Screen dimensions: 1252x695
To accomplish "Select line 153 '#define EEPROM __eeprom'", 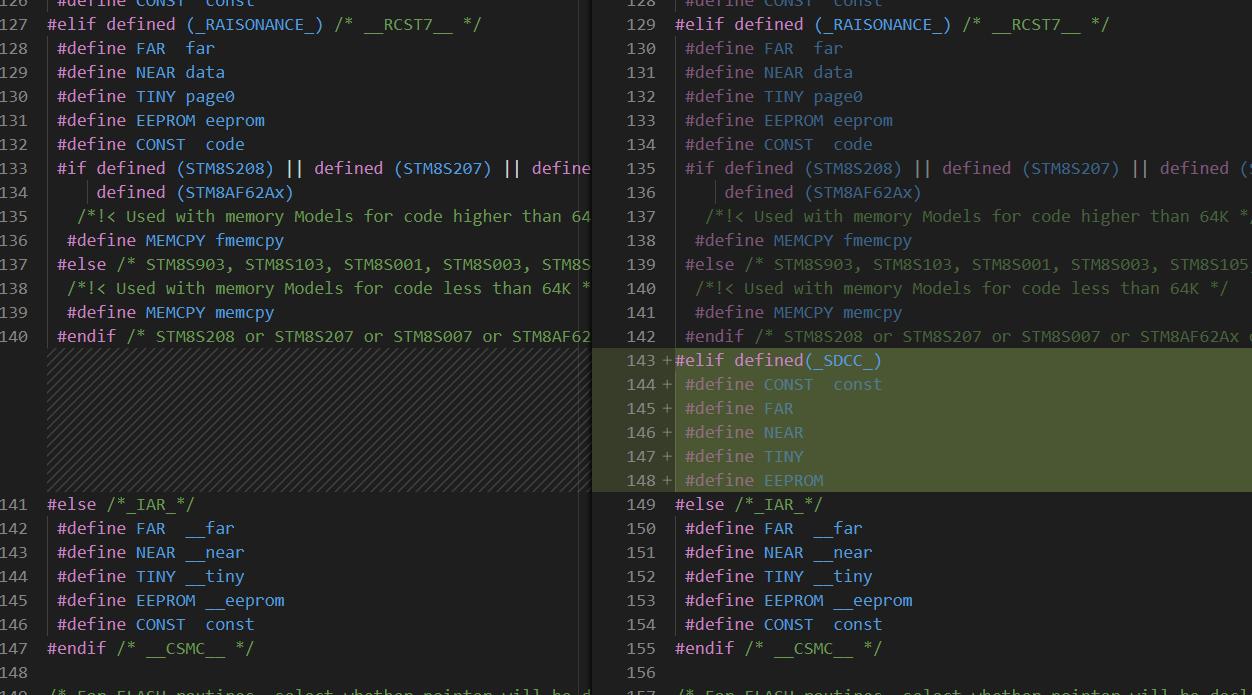I will (799, 600).
